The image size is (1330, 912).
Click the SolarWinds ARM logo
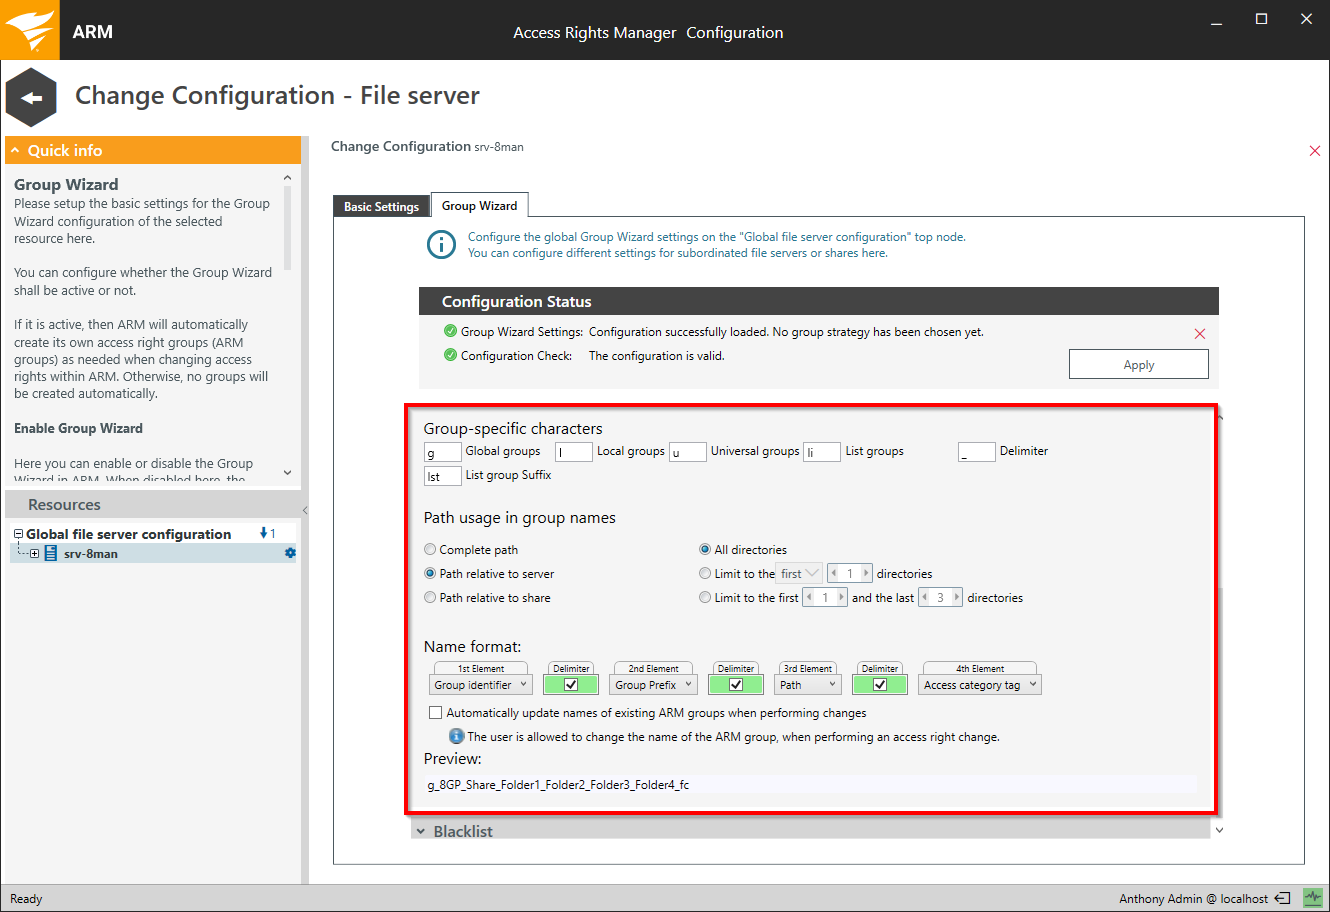[x=30, y=30]
